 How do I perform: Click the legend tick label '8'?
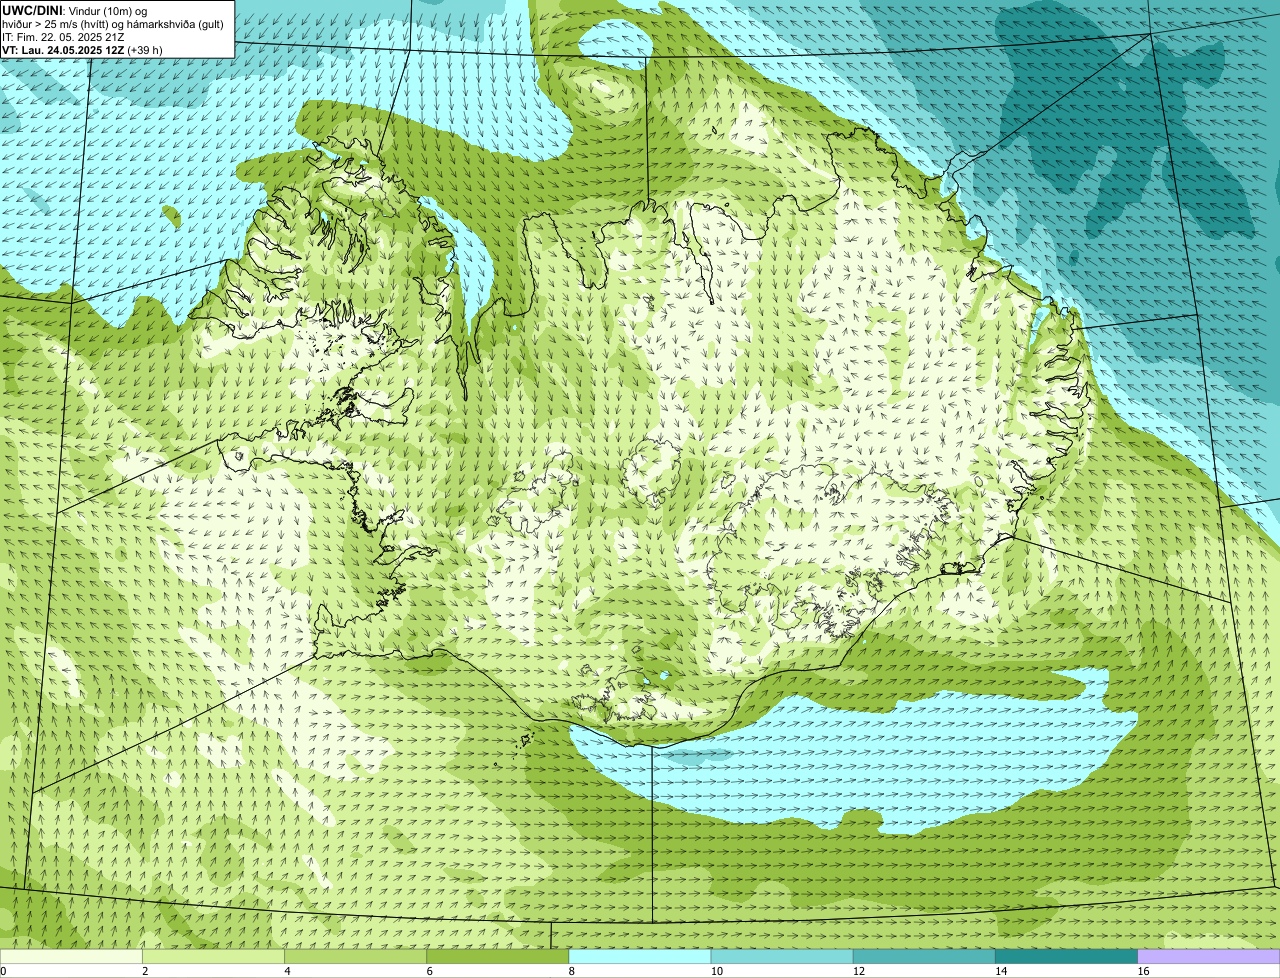[572, 971]
